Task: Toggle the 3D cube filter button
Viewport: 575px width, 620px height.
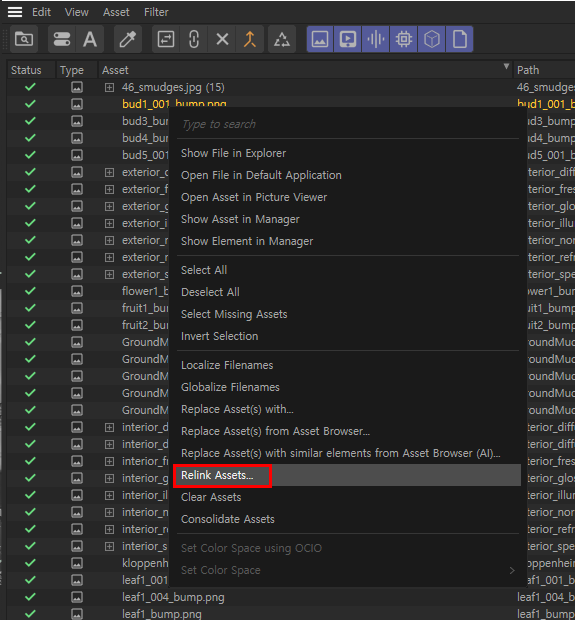Action: 431,39
